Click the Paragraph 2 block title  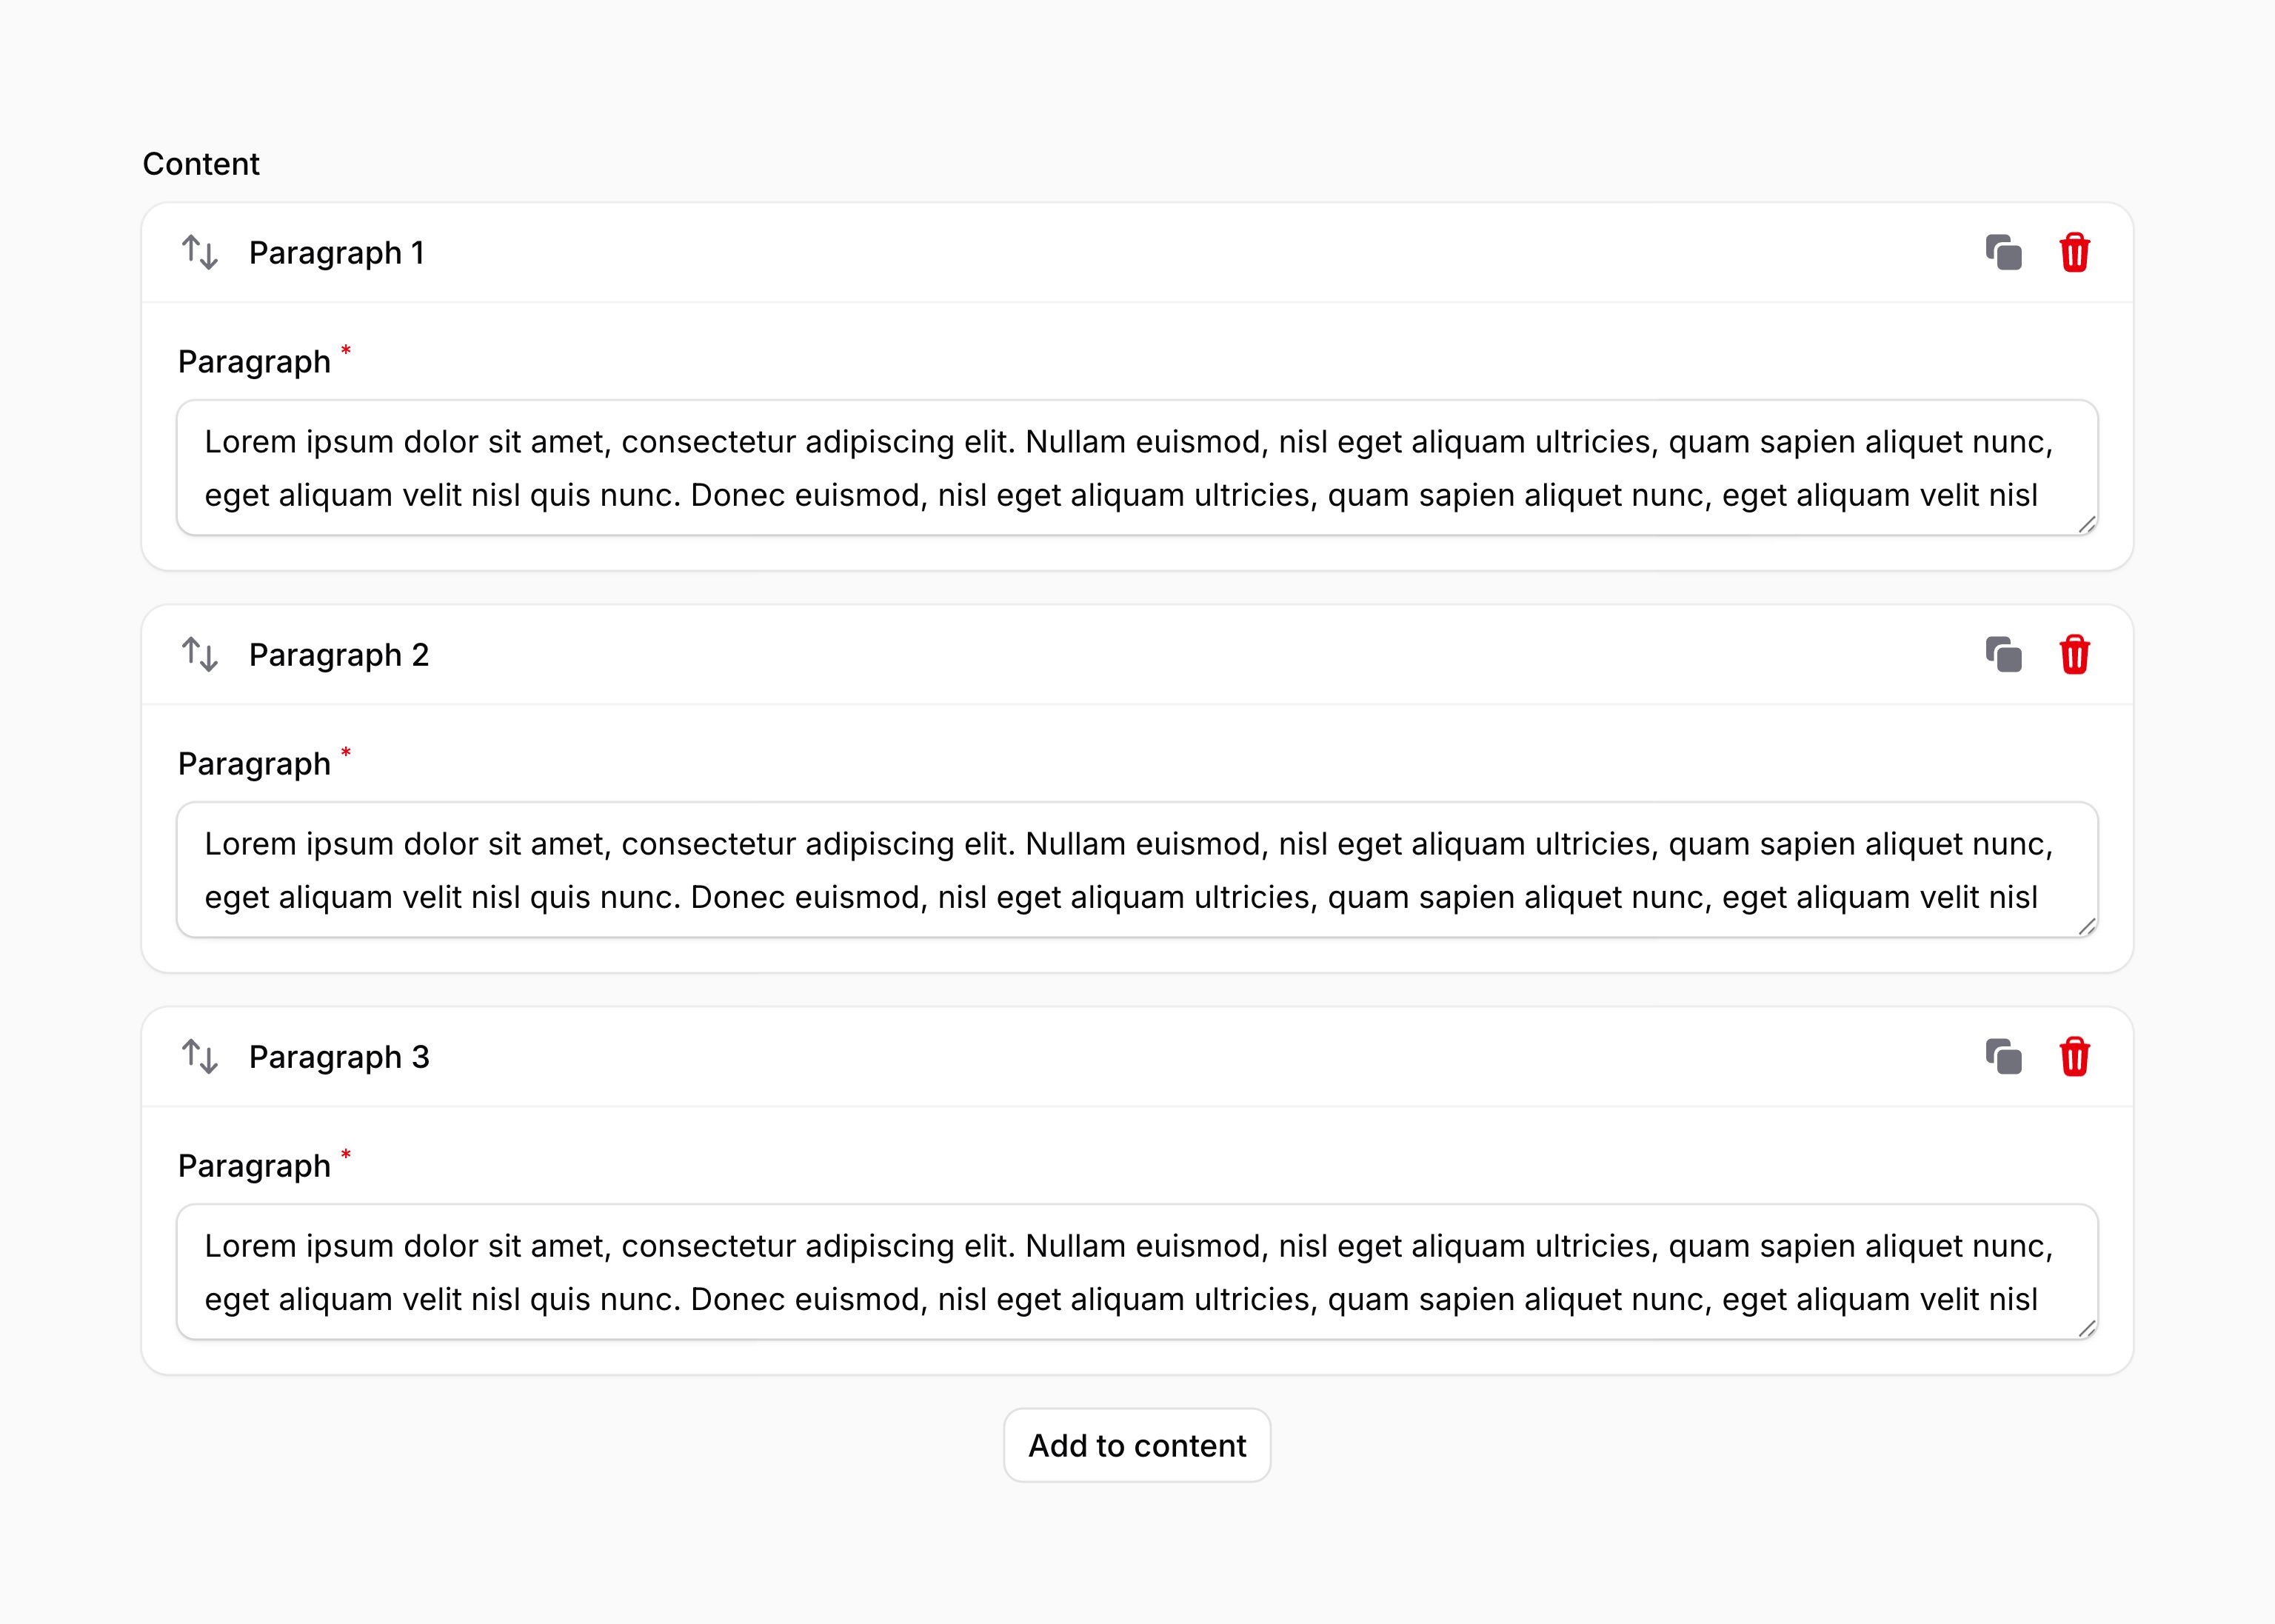click(338, 655)
